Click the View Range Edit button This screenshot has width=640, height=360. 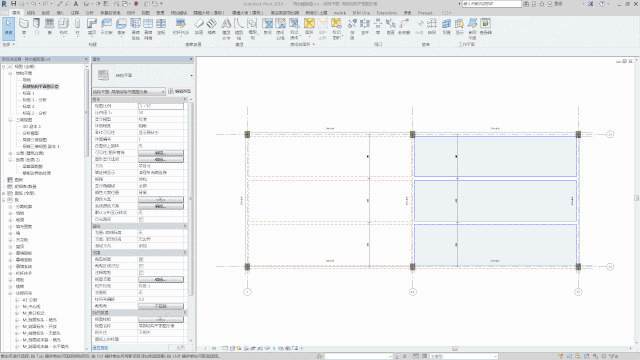tap(161, 279)
